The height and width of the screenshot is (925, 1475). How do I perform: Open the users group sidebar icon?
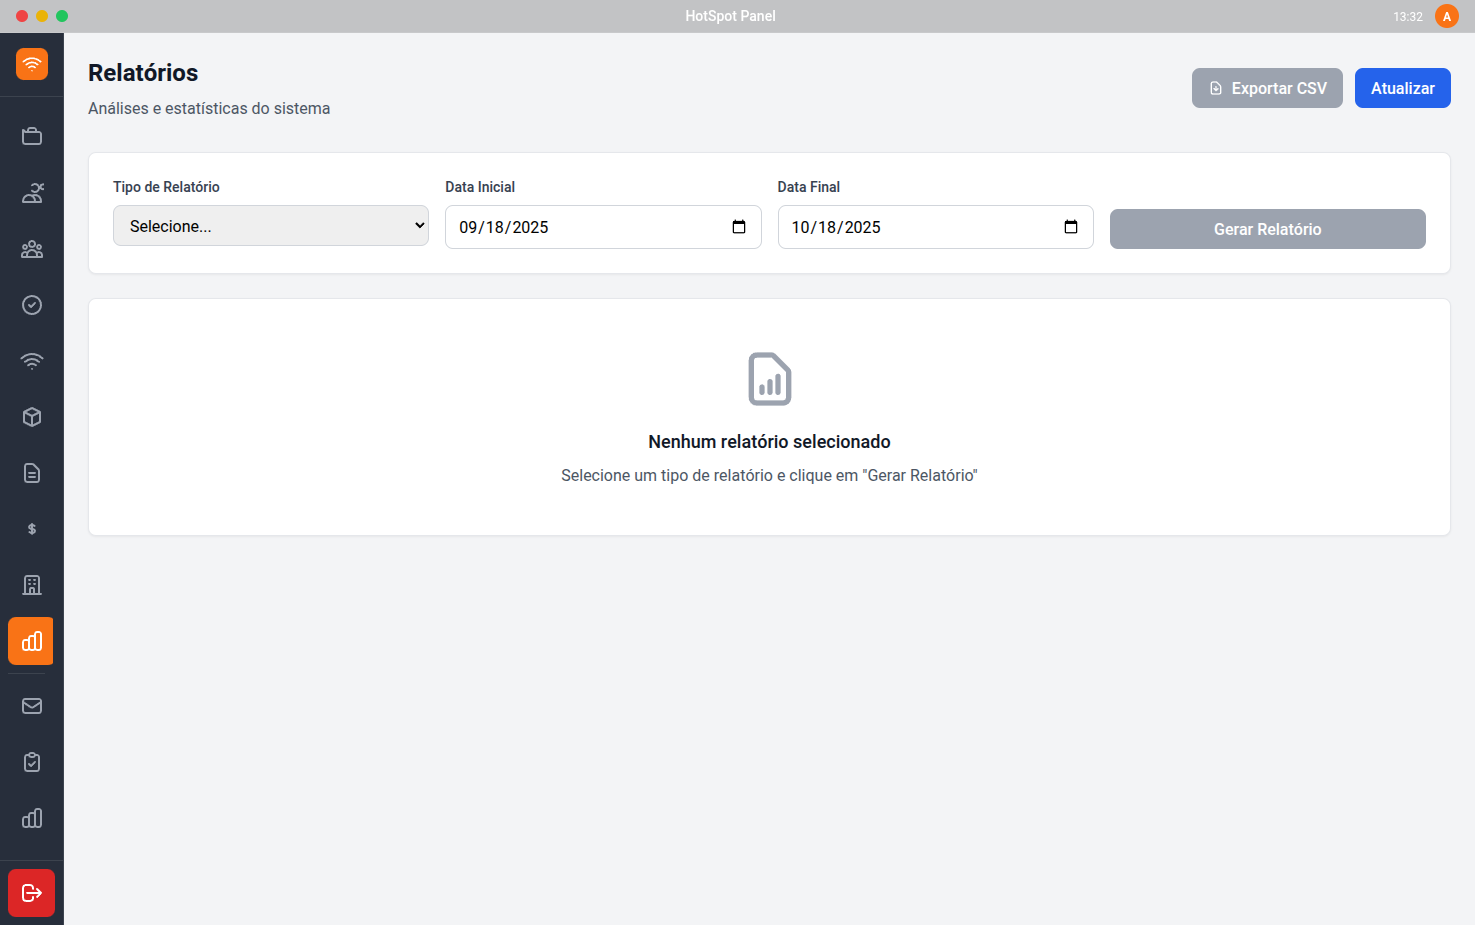(x=32, y=249)
